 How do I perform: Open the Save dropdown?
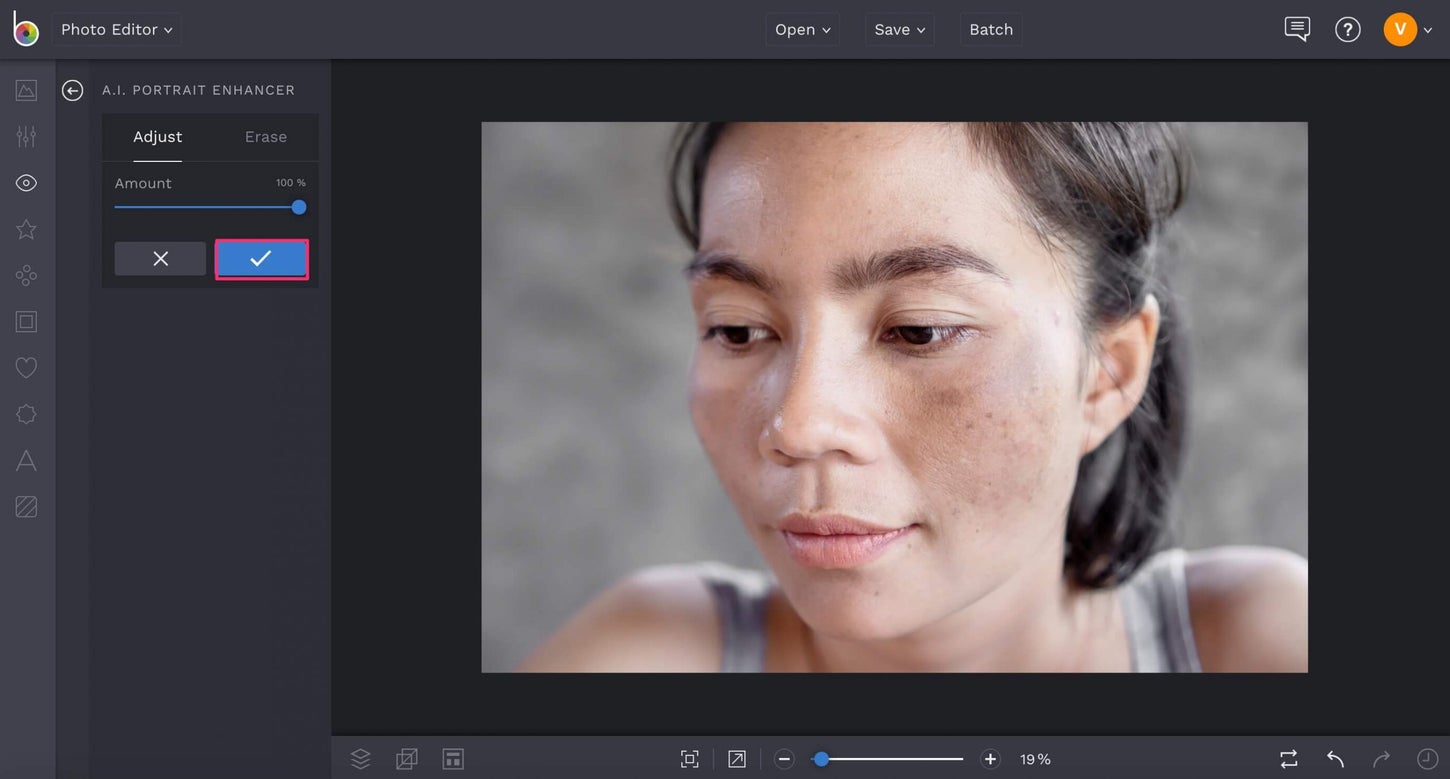pyautogui.click(x=898, y=28)
